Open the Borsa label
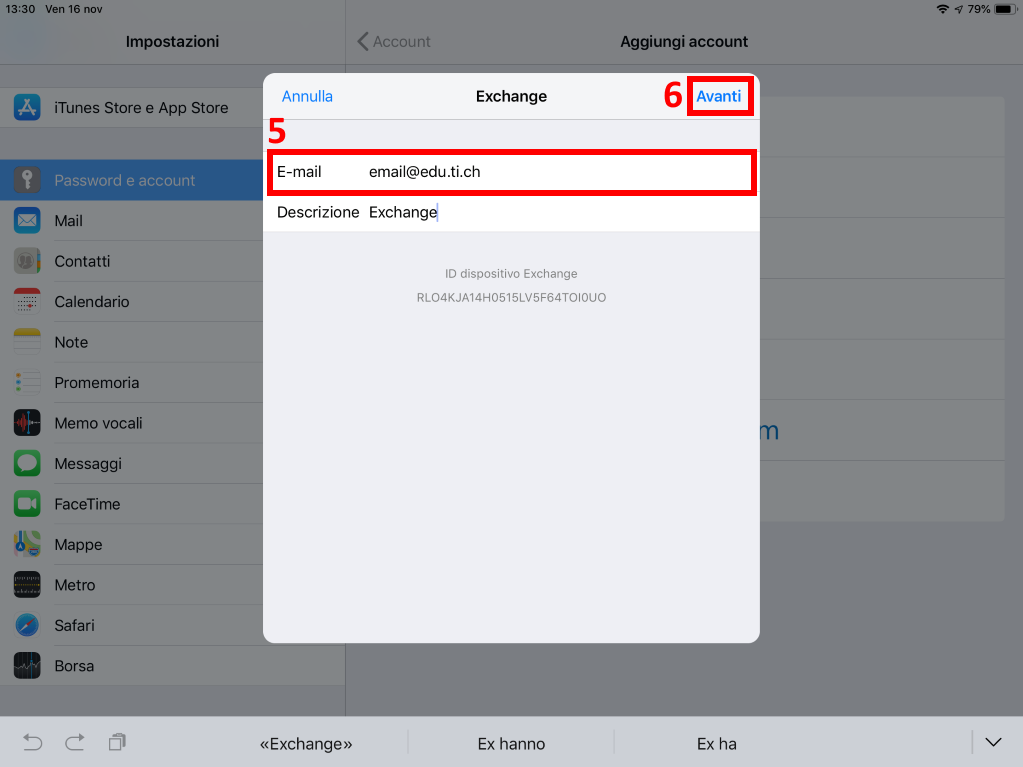The height and width of the screenshot is (767, 1023). 74,665
